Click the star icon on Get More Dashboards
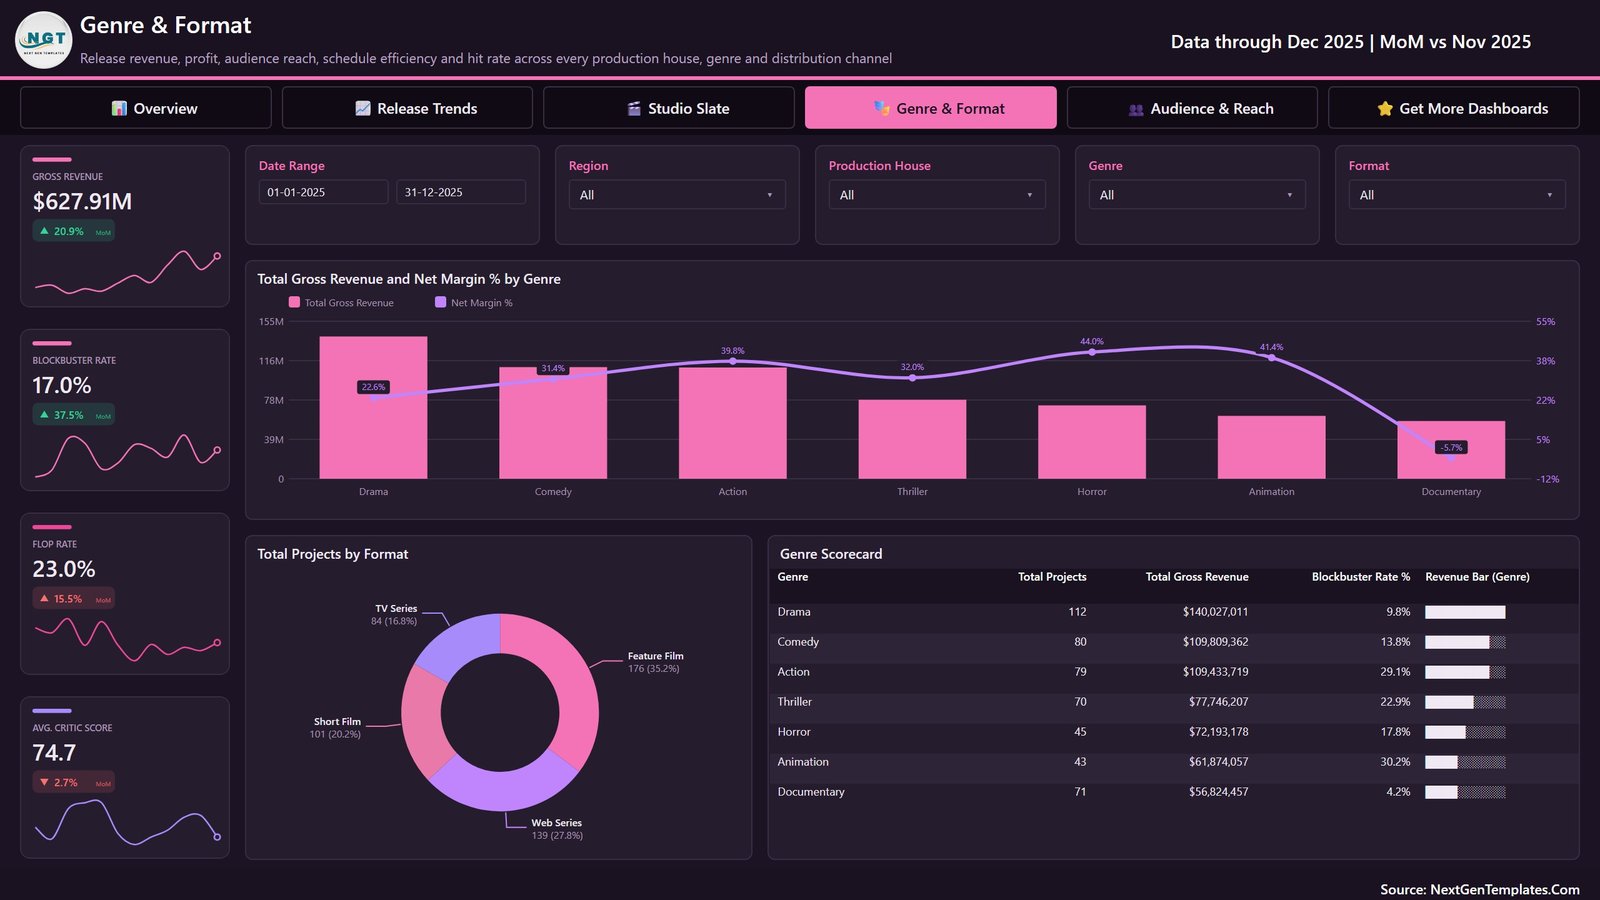The image size is (1600, 900). pos(1385,108)
